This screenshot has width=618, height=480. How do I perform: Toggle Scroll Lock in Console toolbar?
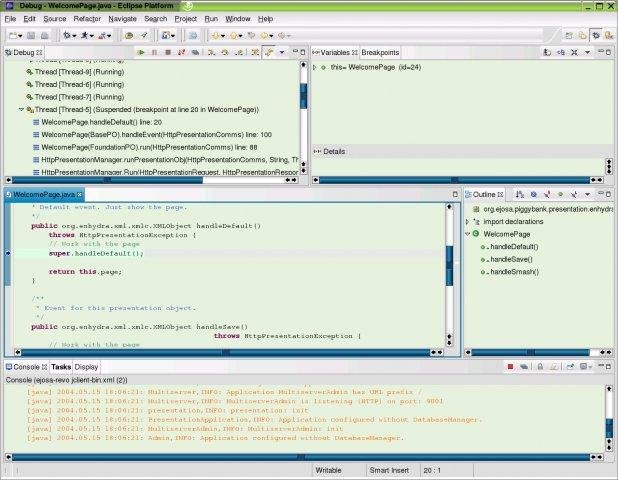point(540,367)
